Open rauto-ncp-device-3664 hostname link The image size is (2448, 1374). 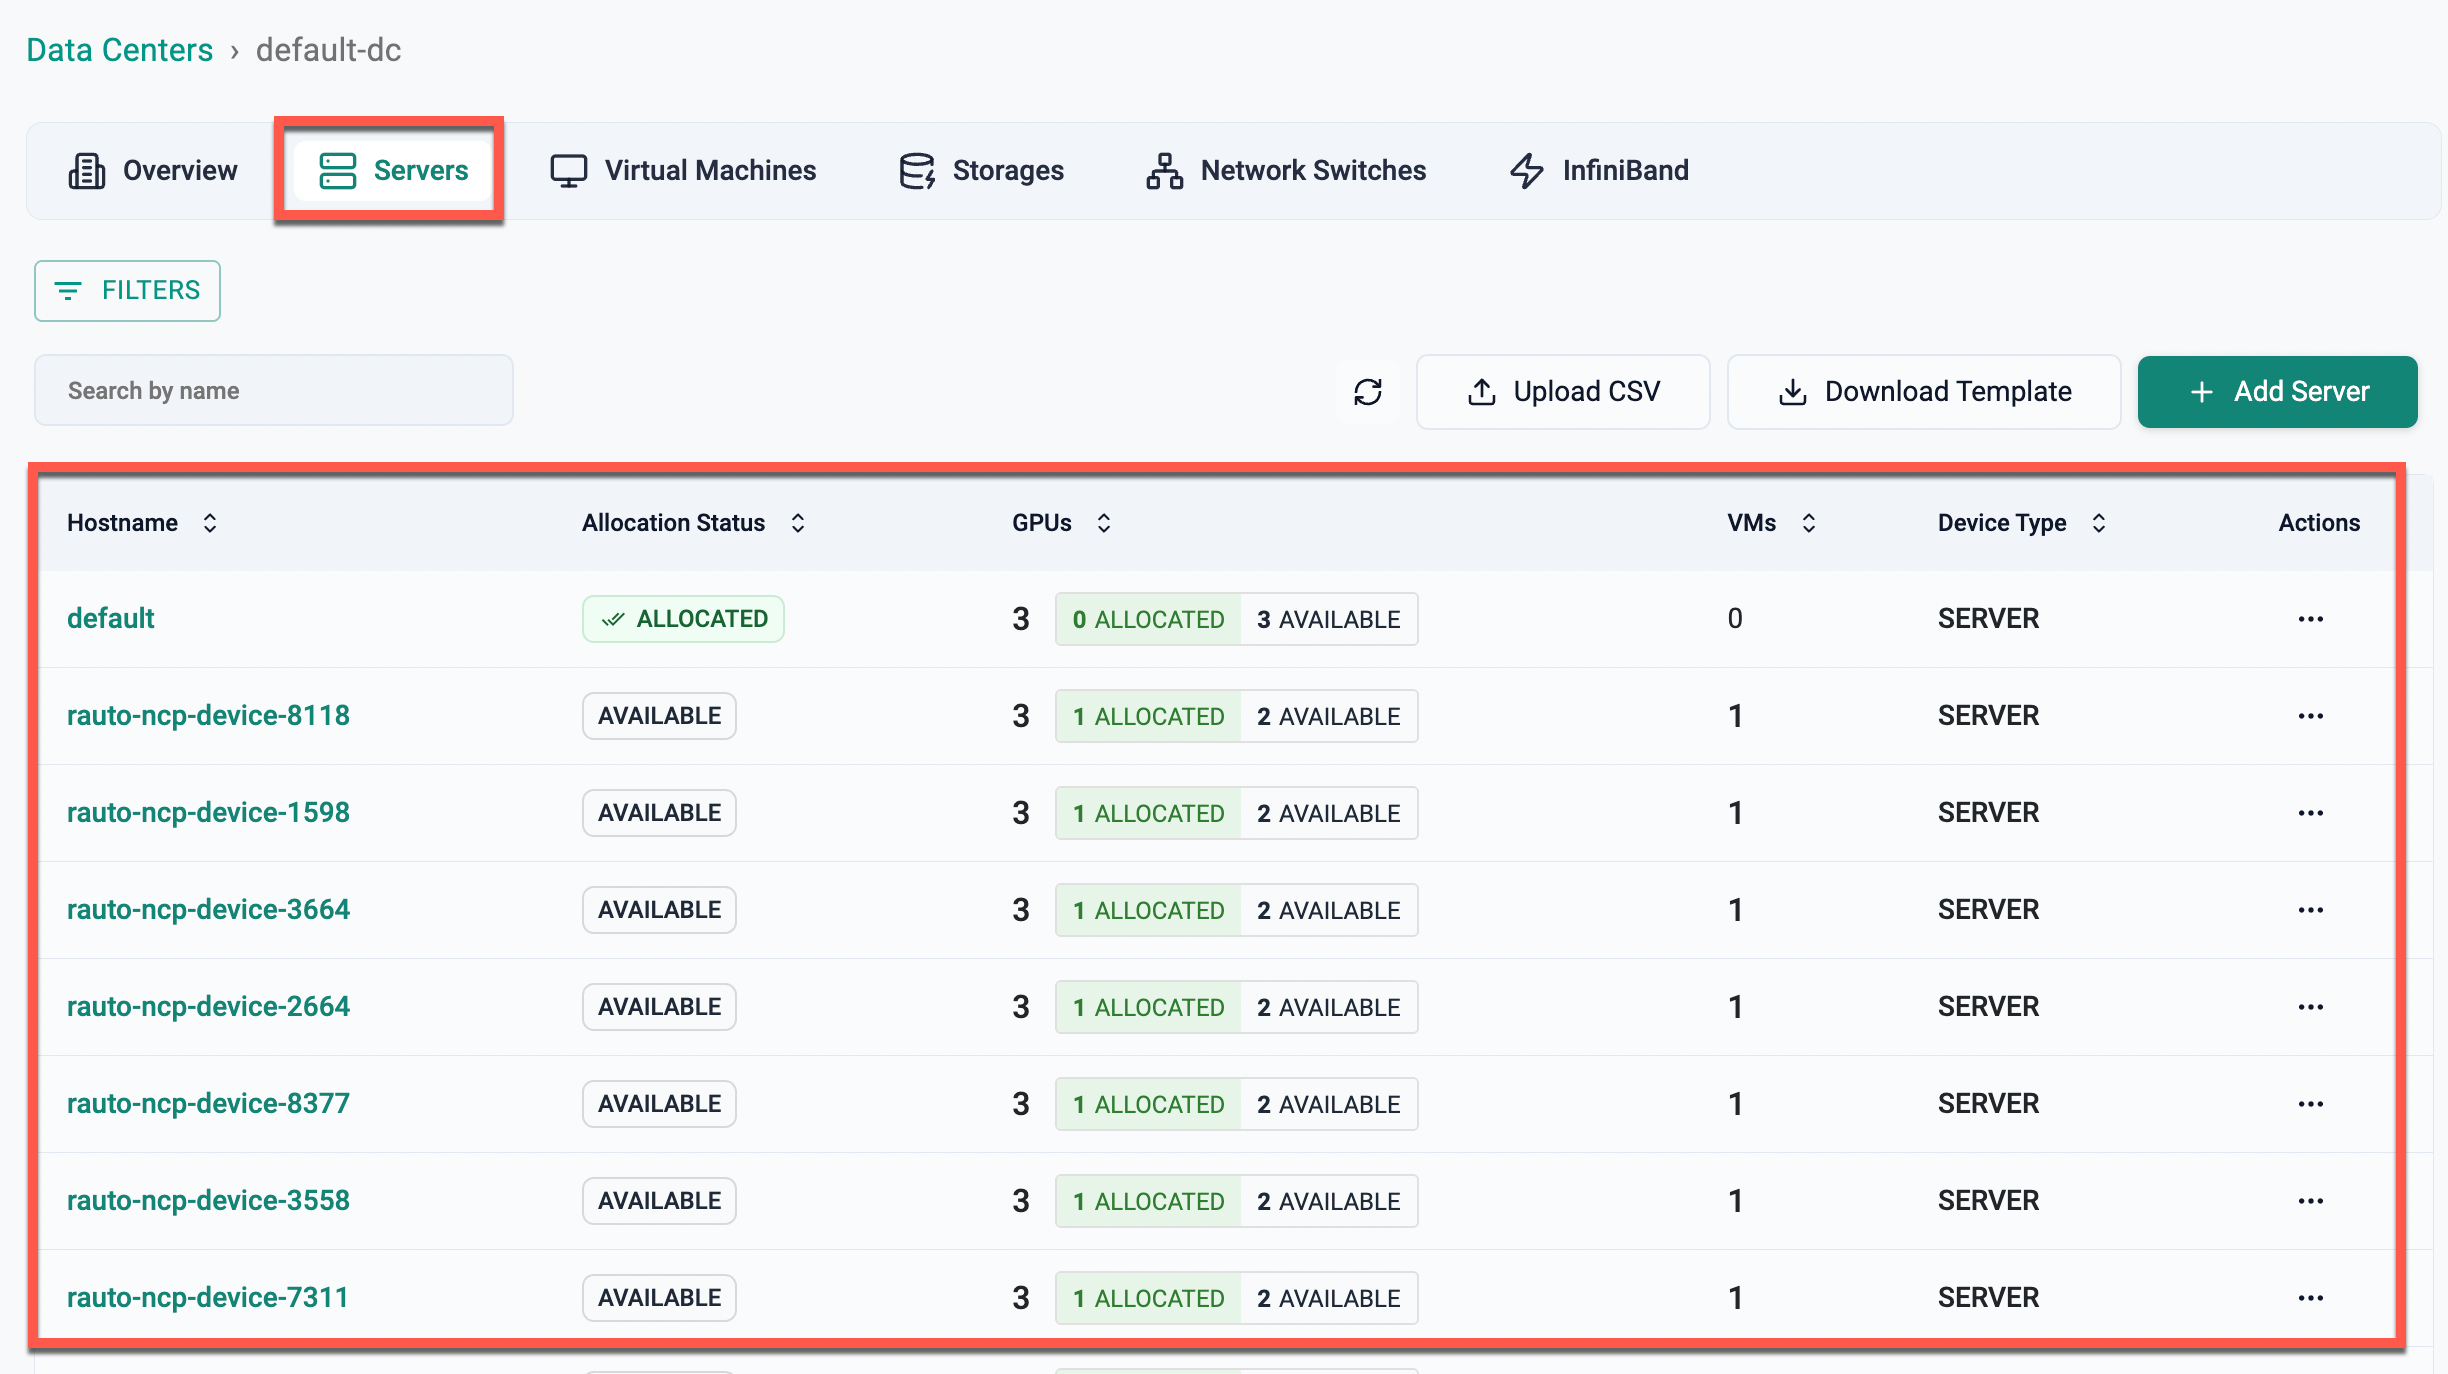point(208,910)
